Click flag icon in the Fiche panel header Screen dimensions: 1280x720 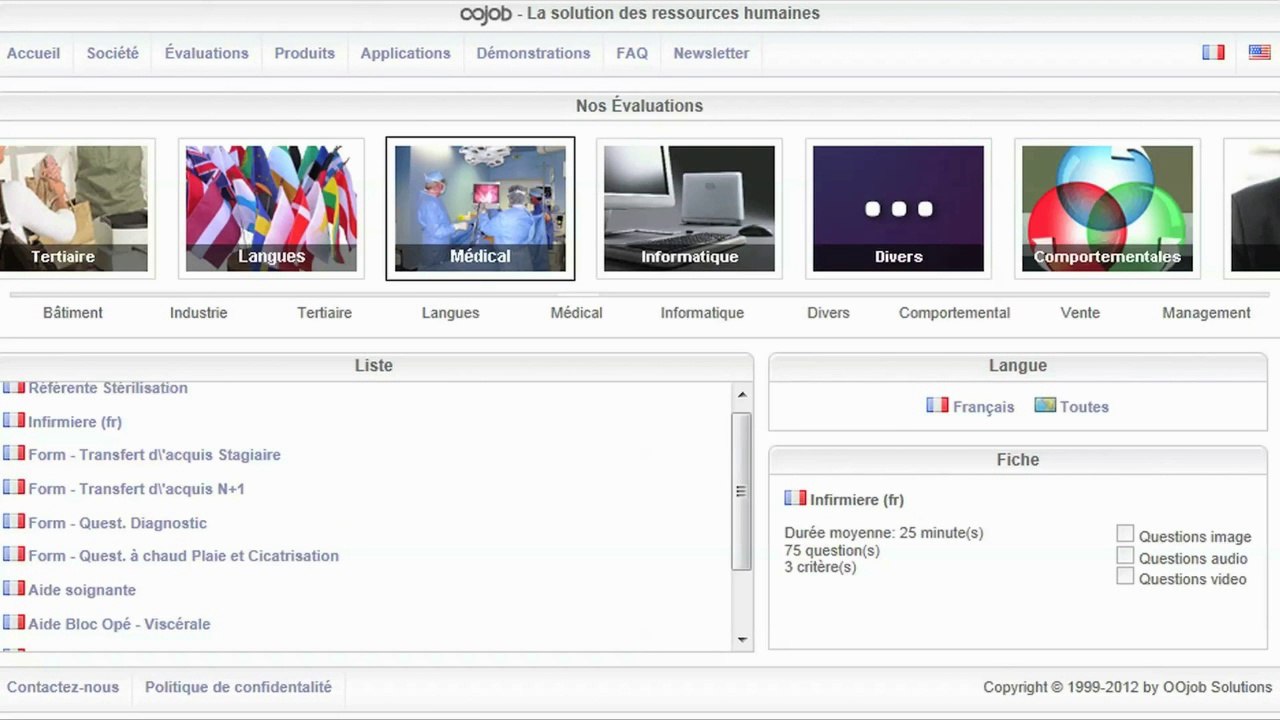795,498
